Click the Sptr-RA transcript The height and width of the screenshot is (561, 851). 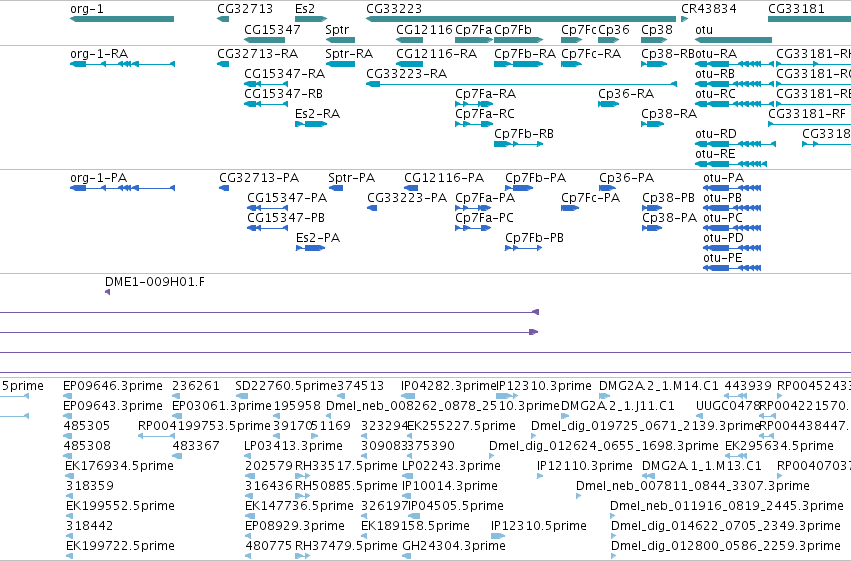(340, 64)
